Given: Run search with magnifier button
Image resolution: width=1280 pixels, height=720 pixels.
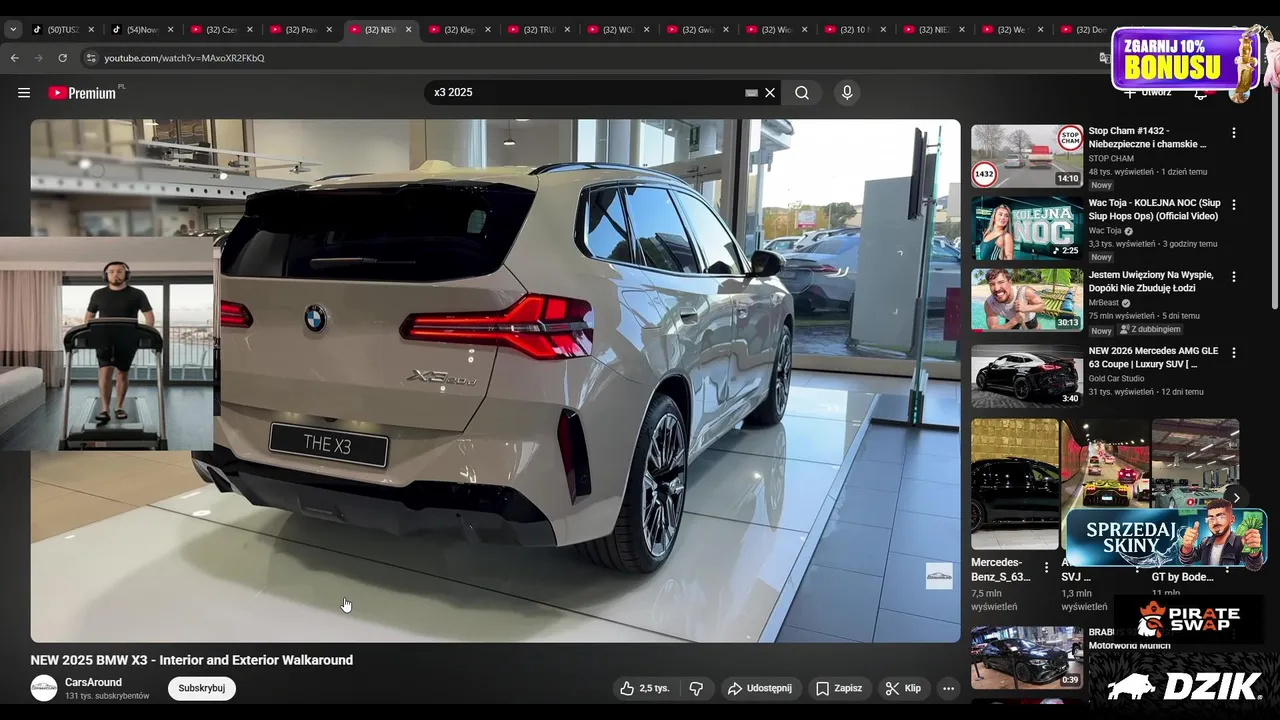Looking at the screenshot, I should [802, 93].
